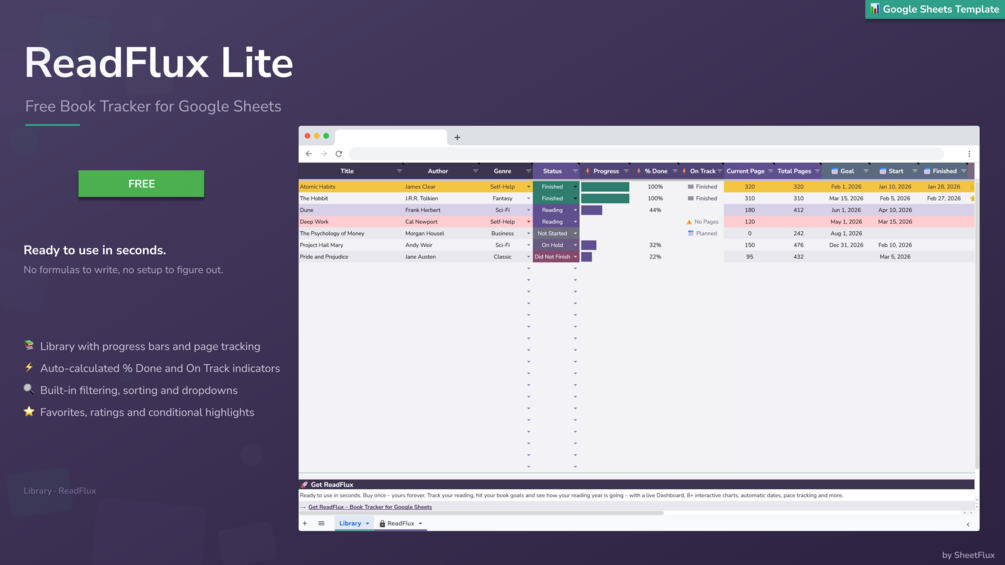Select The Psychology of Money cell
The height and width of the screenshot is (565, 1005).
[x=351, y=233]
